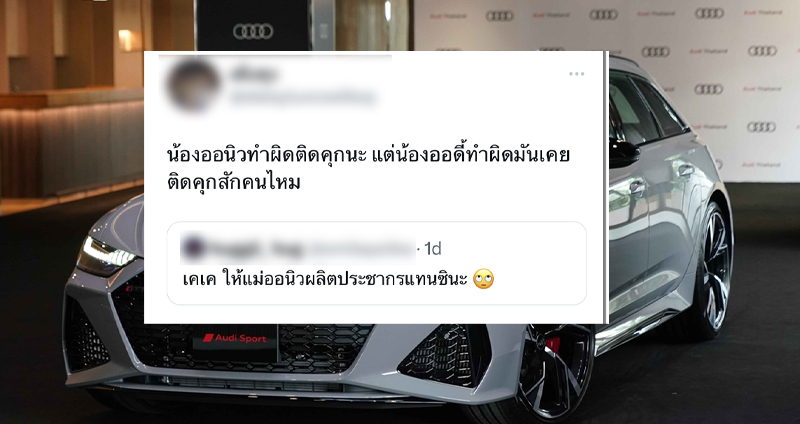Click the small blurred avatar in the quoted tweet

[x=193, y=248]
